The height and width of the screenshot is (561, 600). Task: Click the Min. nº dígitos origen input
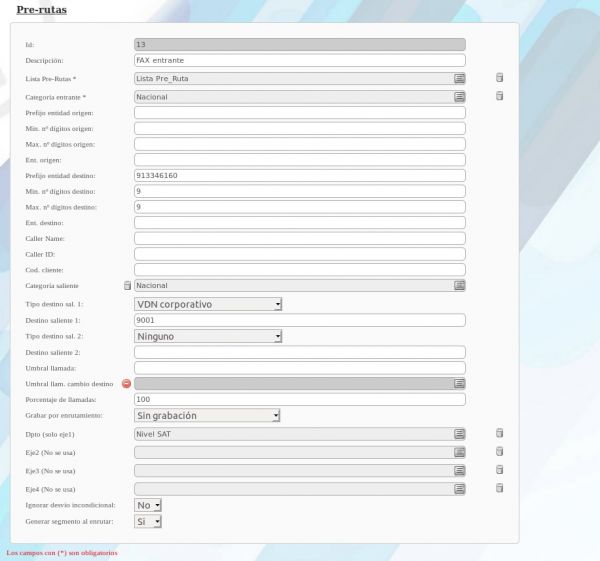pos(300,129)
